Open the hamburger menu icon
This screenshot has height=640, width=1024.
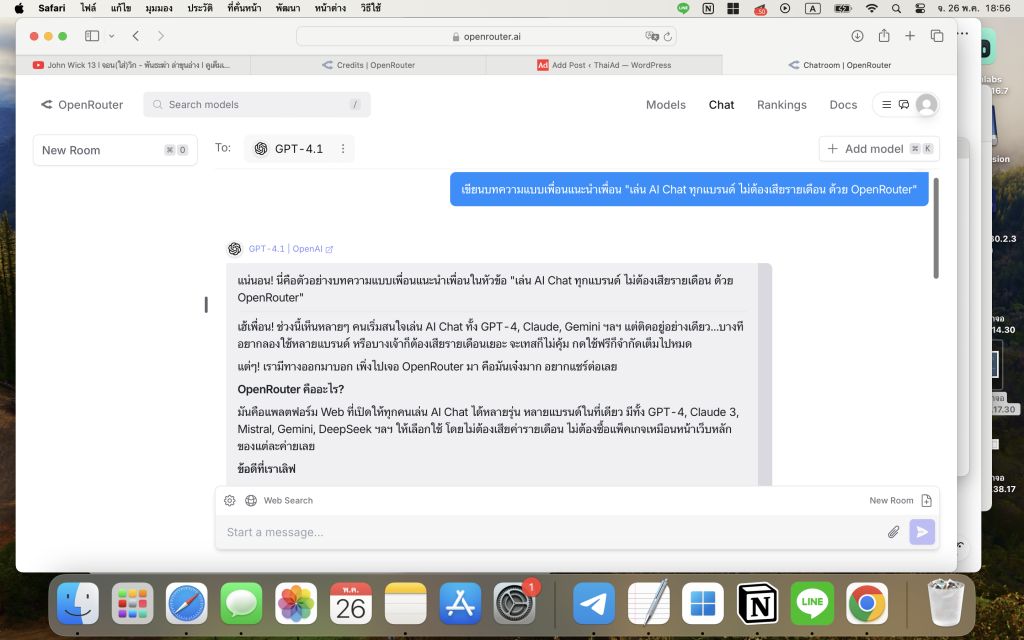(886, 104)
